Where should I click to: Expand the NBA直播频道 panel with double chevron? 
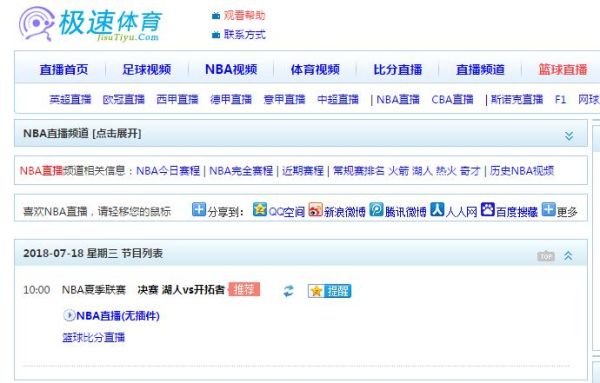[x=569, y=135]
